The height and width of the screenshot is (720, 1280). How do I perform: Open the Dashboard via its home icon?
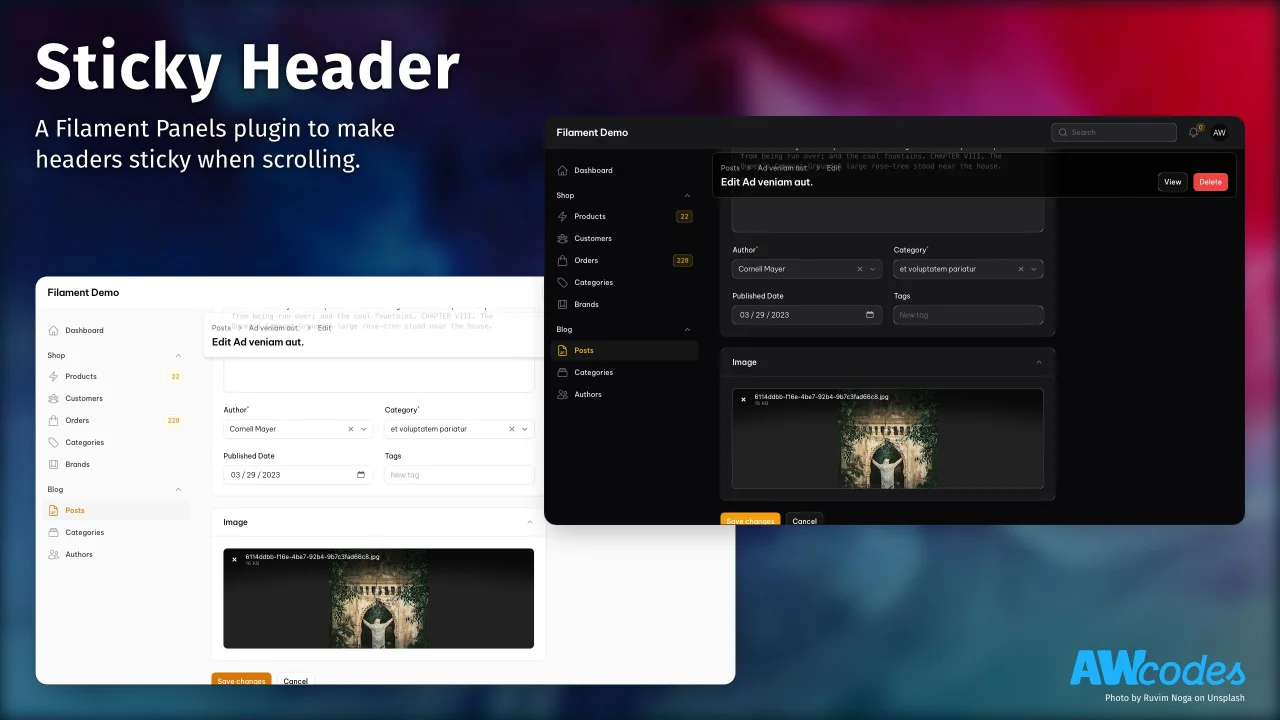(x=563, y=170)
